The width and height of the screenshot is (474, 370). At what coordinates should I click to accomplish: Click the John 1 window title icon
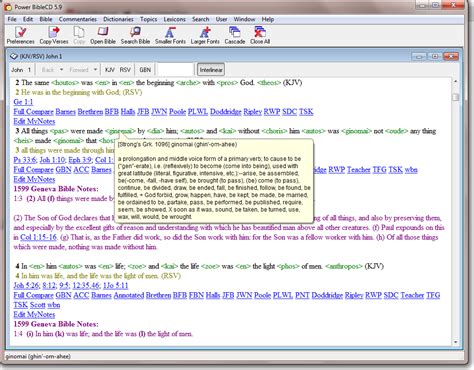(14, 56)
